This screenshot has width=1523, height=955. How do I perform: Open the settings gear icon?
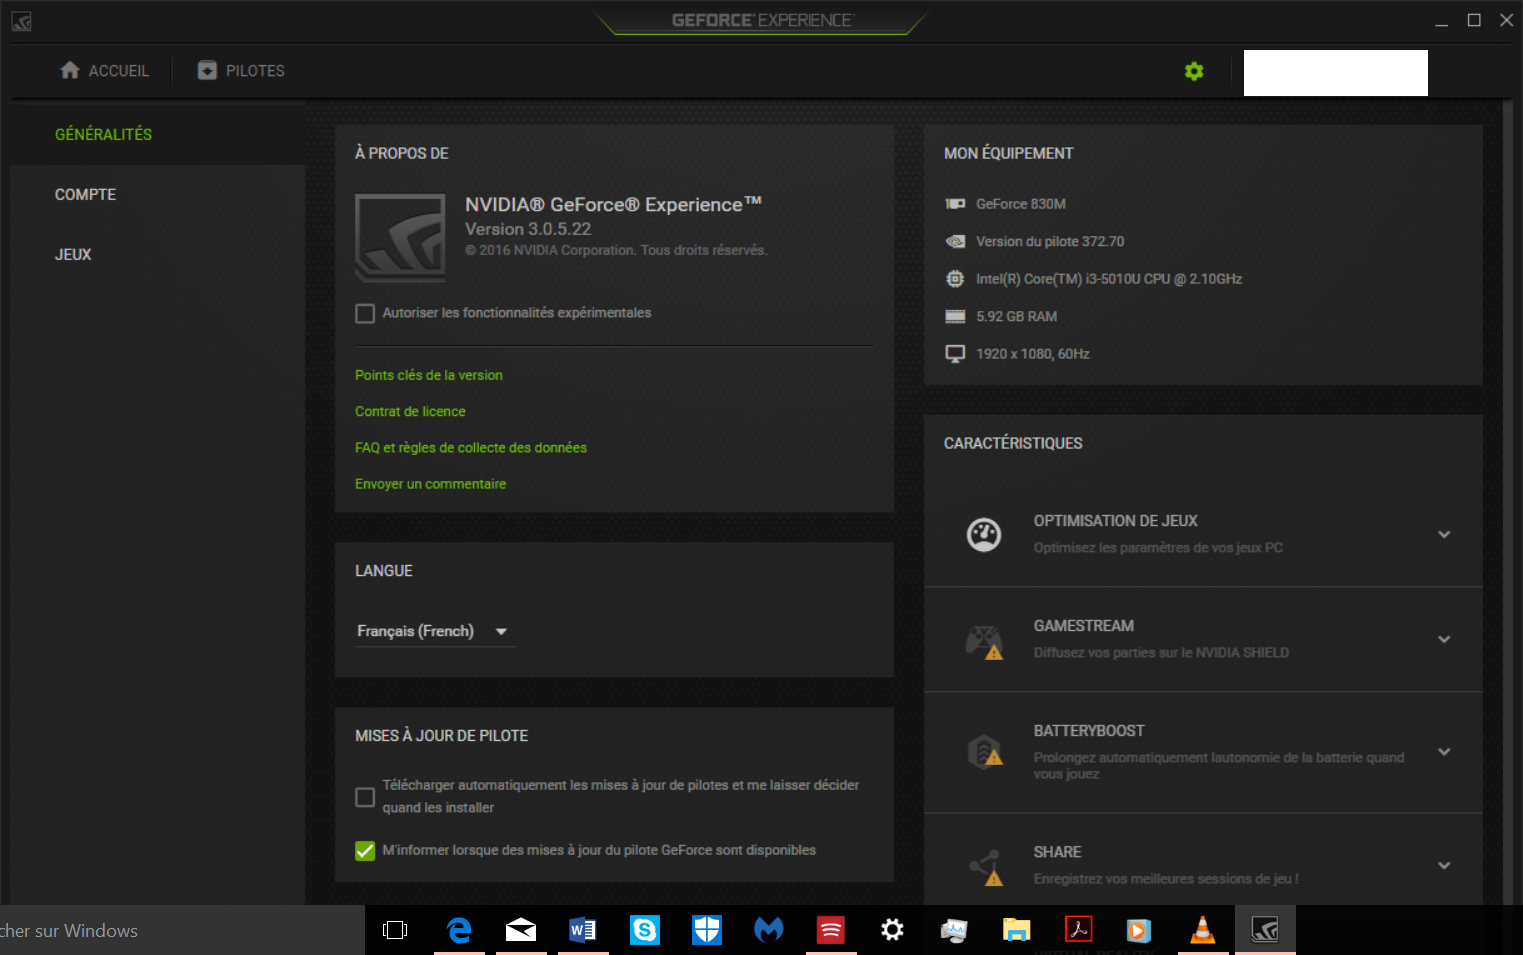[1194, 71]
